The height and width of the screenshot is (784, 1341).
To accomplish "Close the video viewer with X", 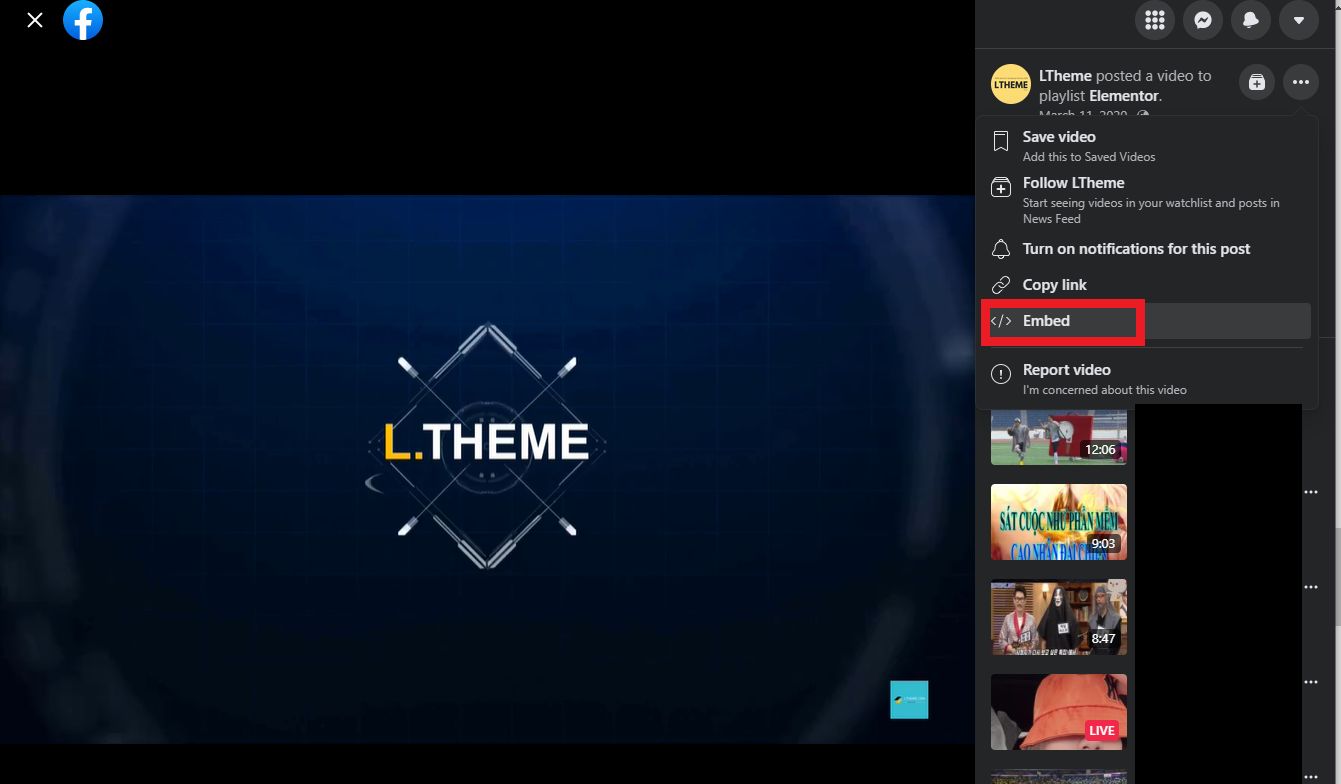I will click(35, 20).
